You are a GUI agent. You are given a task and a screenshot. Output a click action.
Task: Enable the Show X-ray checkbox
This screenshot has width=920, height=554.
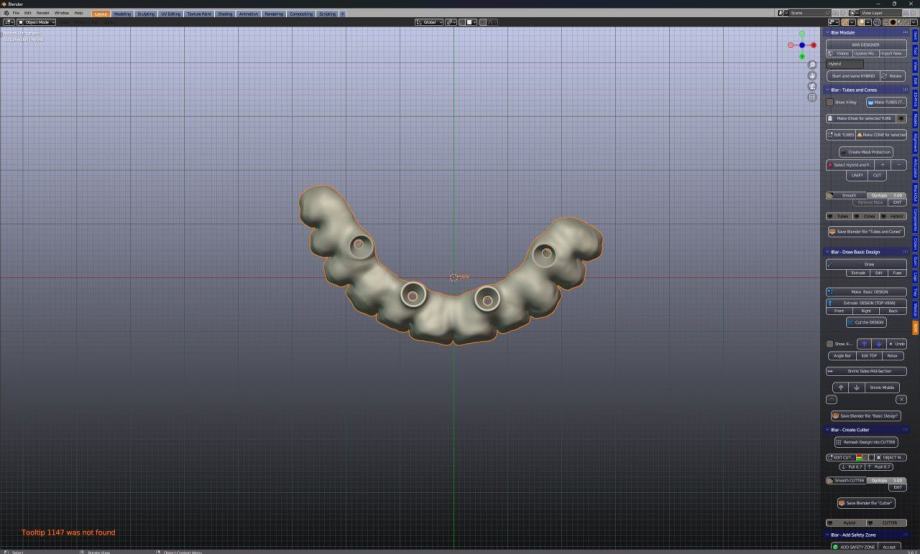click(830, 102)
